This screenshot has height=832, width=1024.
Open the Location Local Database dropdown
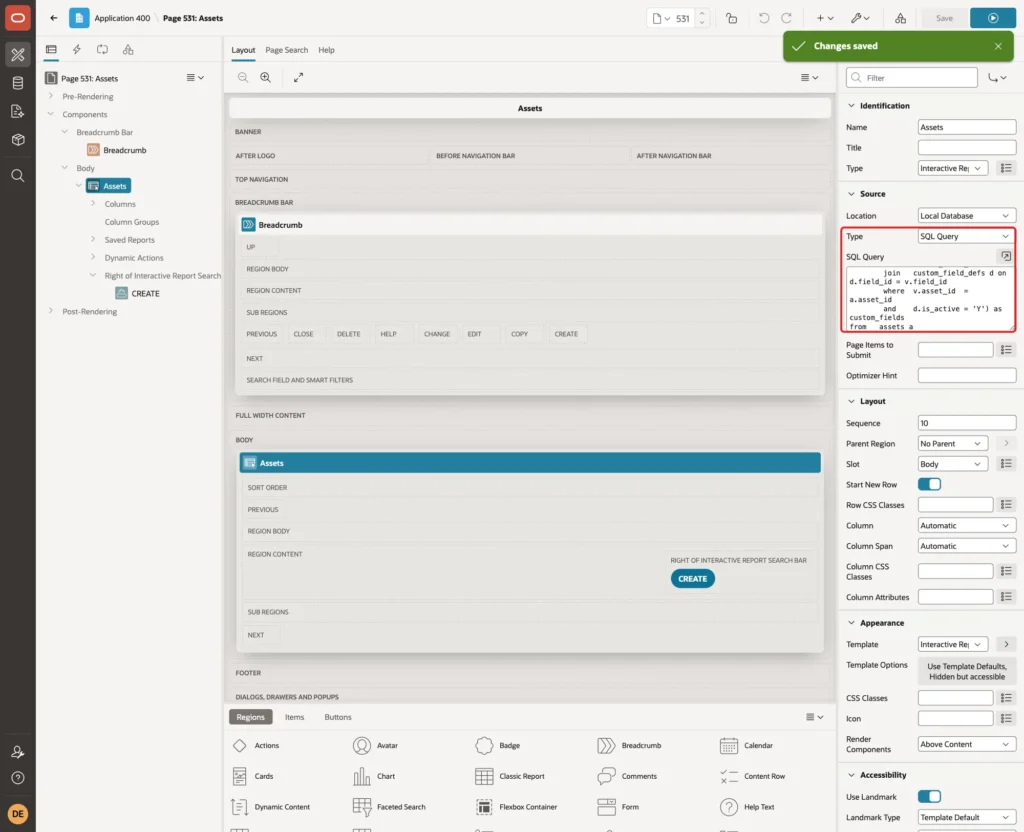(967, 216)
